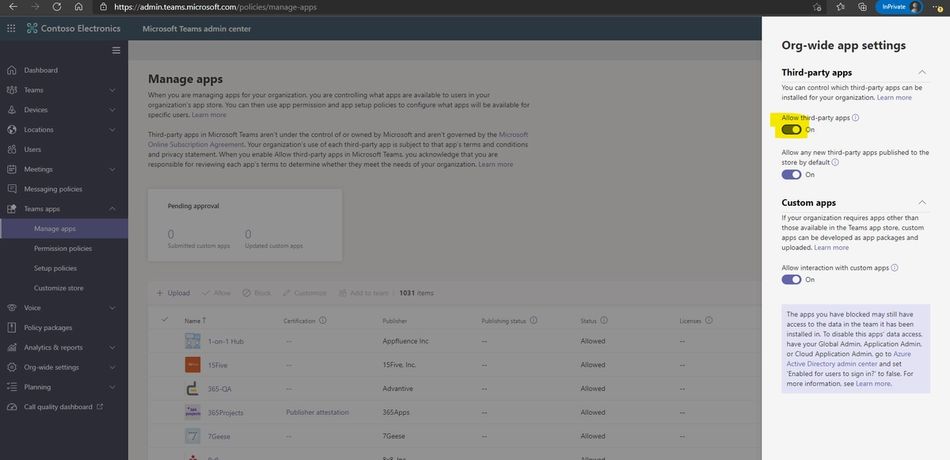Click the browser favorites star icon
The image size is (950, 460).
[x=840, y=7]
